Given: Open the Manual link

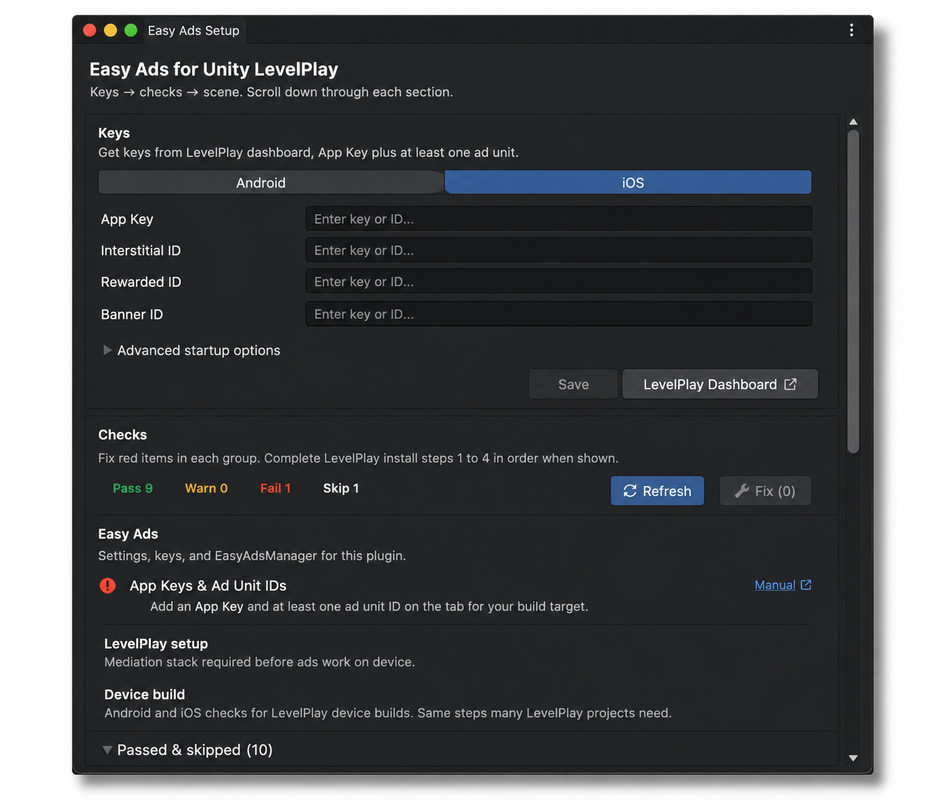Looking at the screenshot, I should (775, 585).
